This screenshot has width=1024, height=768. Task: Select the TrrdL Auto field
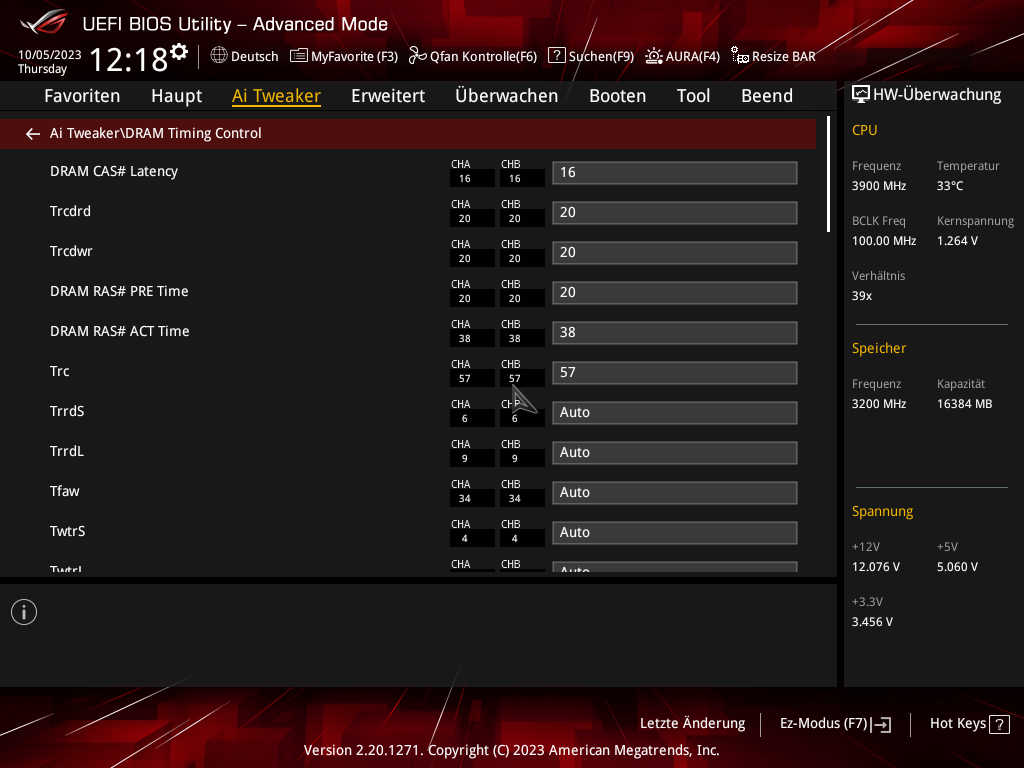[x=675, y=453]
